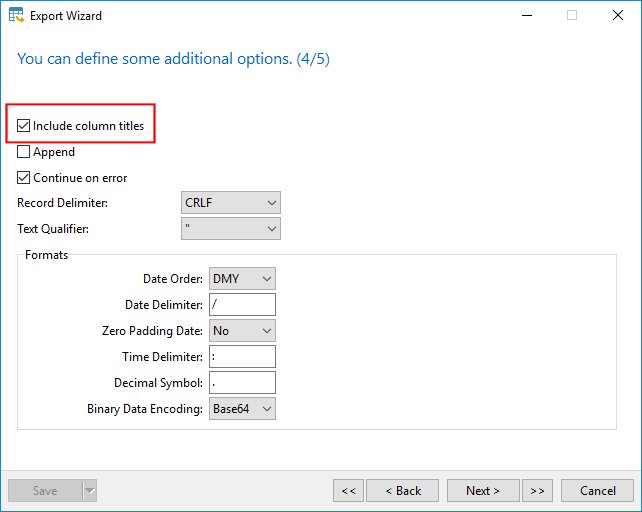Click the Record Delimiter label
This screenshot has height=512, width=642.
[x=62, y=203]
